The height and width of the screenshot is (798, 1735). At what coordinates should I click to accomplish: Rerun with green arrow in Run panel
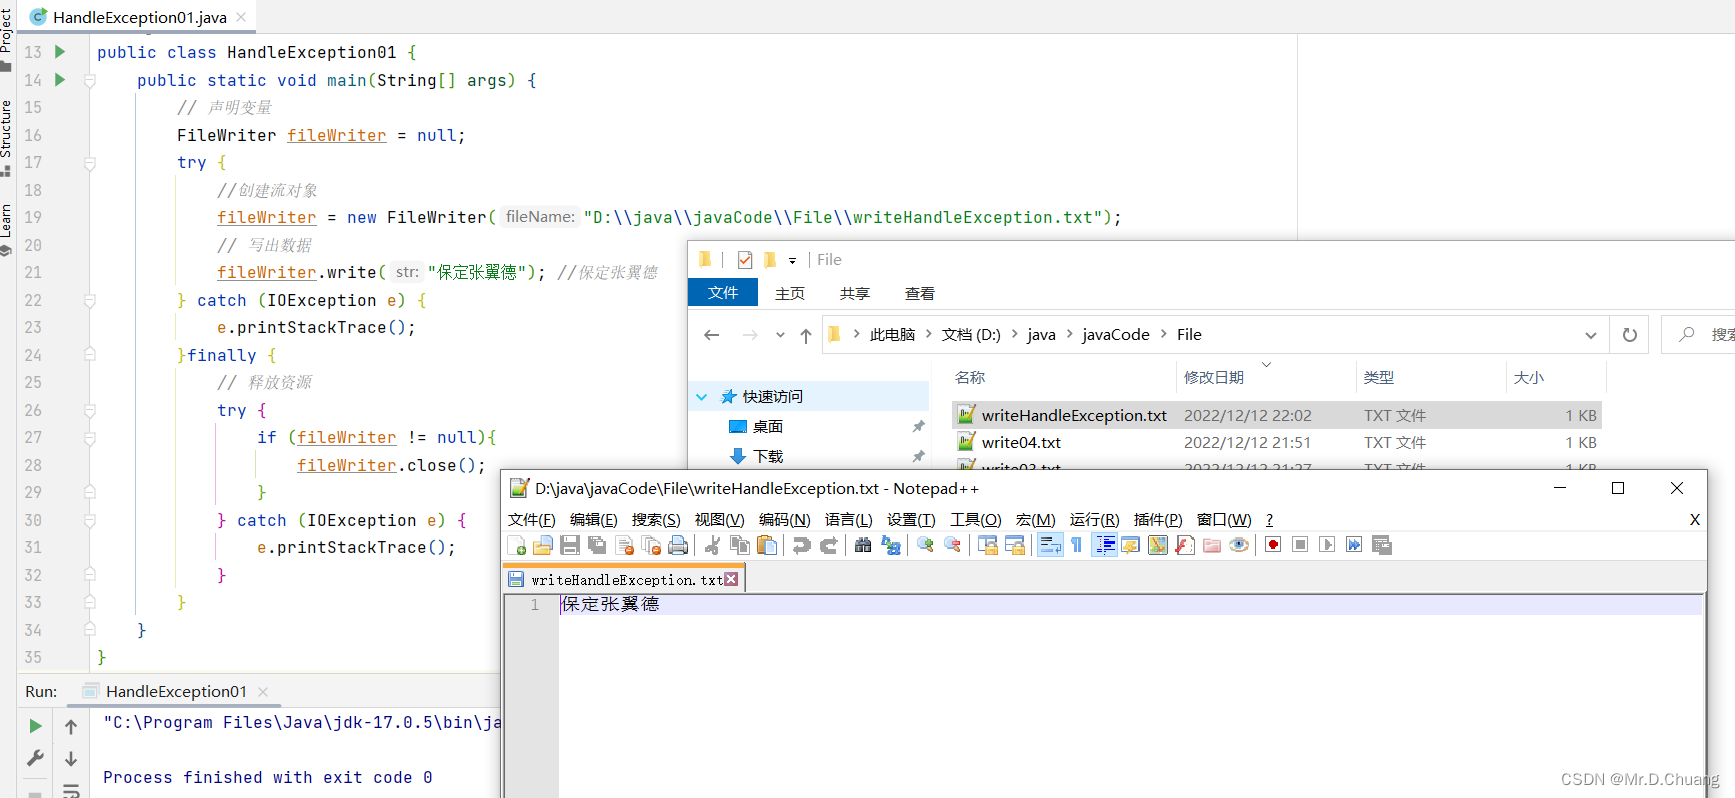coord(35,726)
